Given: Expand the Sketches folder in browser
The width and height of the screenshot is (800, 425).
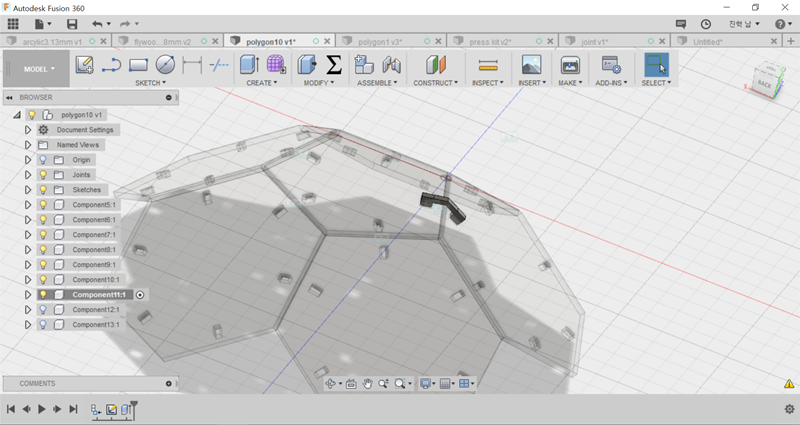Looking at the screenshot, I should click(x=28, y=190).
